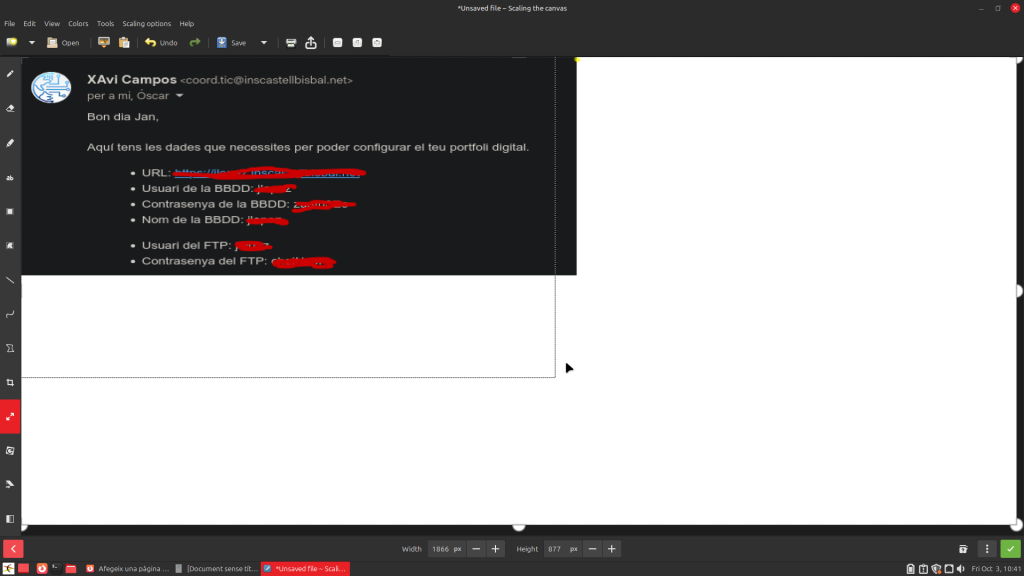Open the three-dot options menu at bottom
1024x576 pixels.
tap(987, 549)
